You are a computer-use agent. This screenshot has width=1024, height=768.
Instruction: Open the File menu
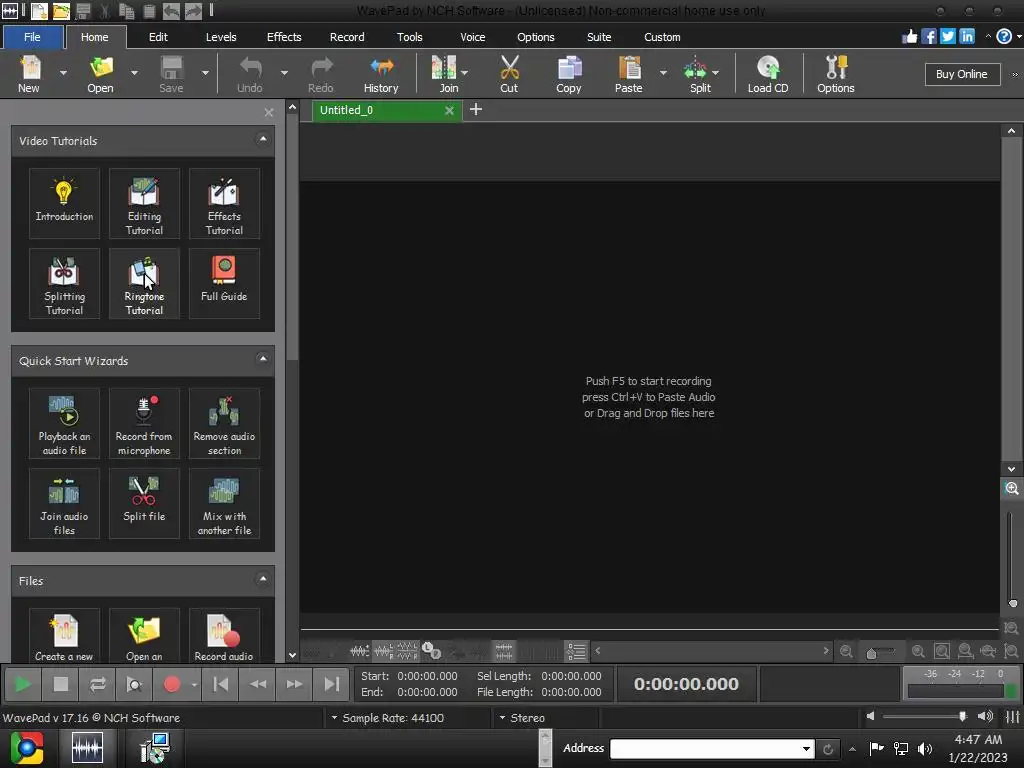pyautogui.click(x=33, y=37)
